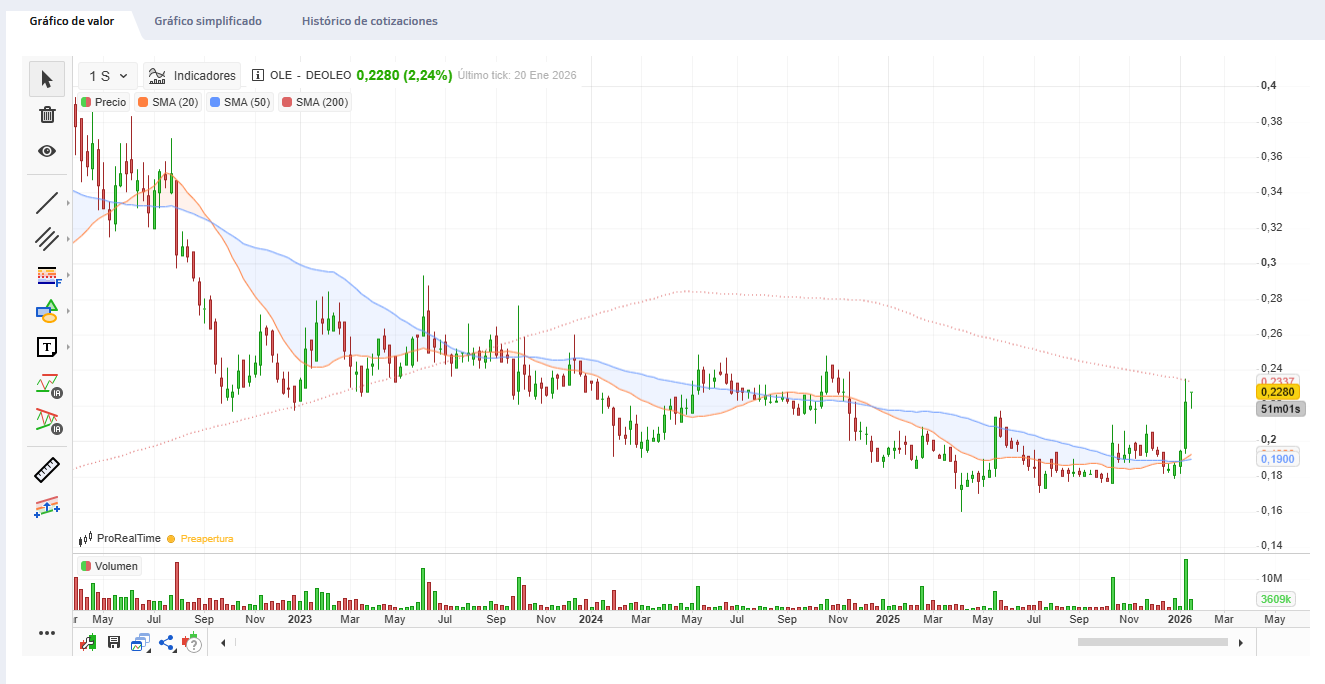Click the Último tick: 20 Ene 2026 text
Image resolution: width=1325 pixels, height=684 pixels.
tap(517, 75)
